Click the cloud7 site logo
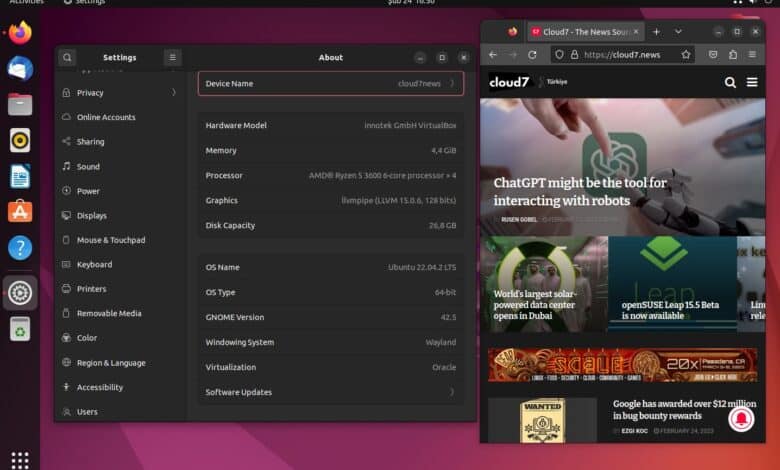Screen dimensions: 780x470 pos(509,82)
